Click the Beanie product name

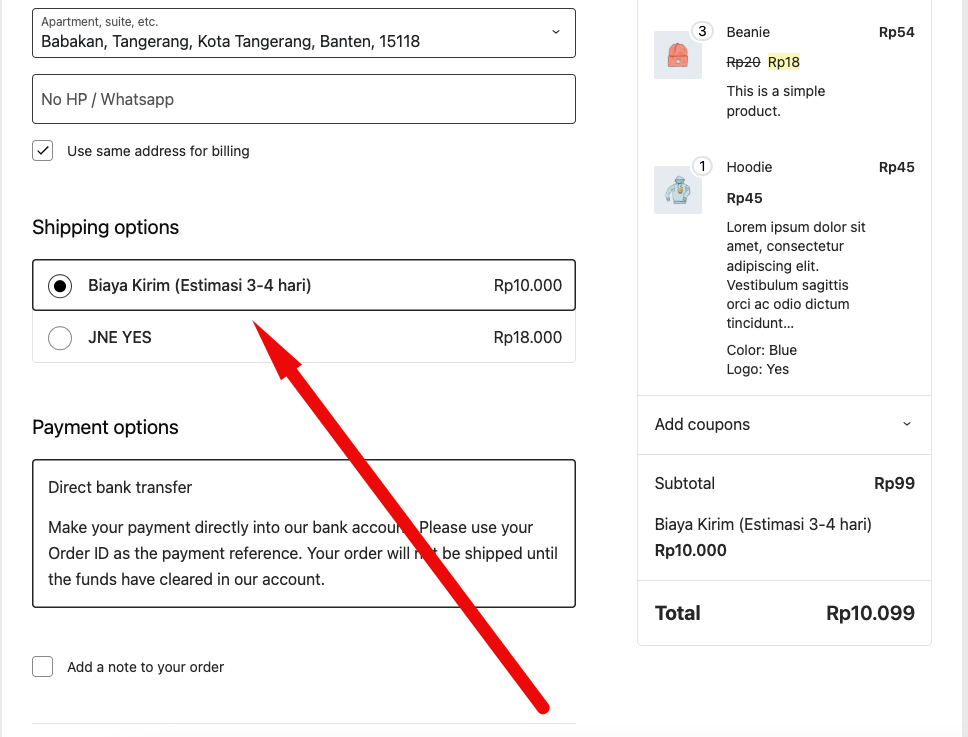coord(748,32)
